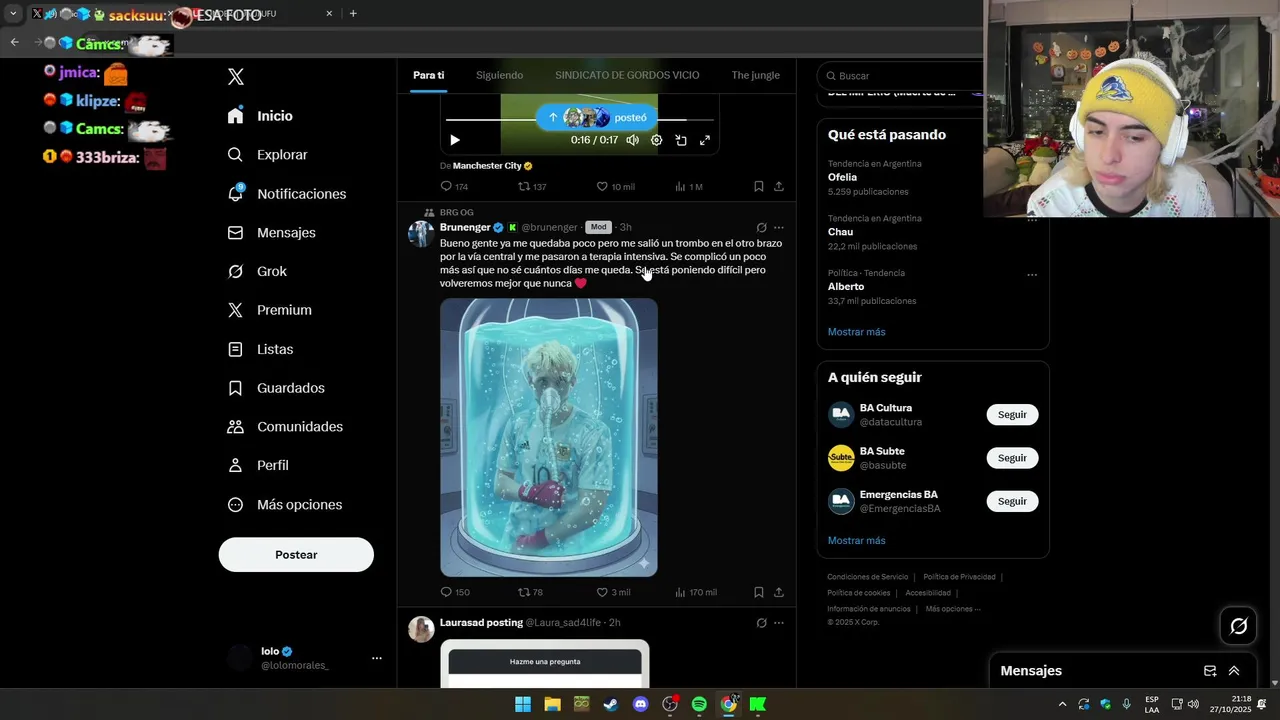
Task: Open the Chau trending topic
Action: click(840, 232)
